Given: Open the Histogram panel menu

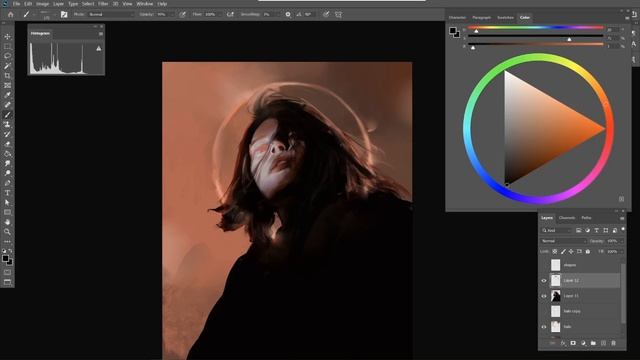Looking at the screenshot, I should pyautogui.click(x=100, y=34).
